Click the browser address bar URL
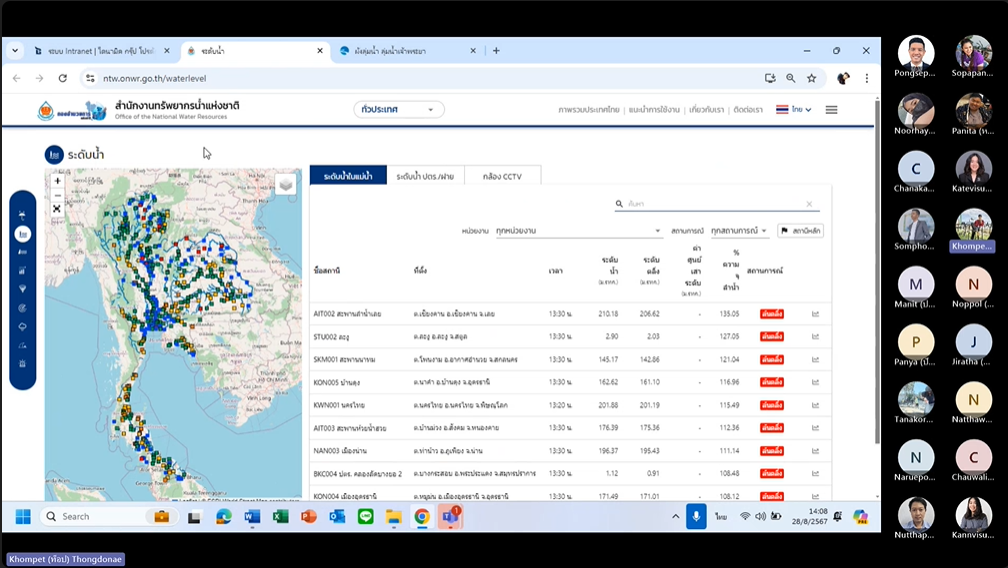Image resolution: width=1008 pixels, height=568 pixels. point(155,78)
